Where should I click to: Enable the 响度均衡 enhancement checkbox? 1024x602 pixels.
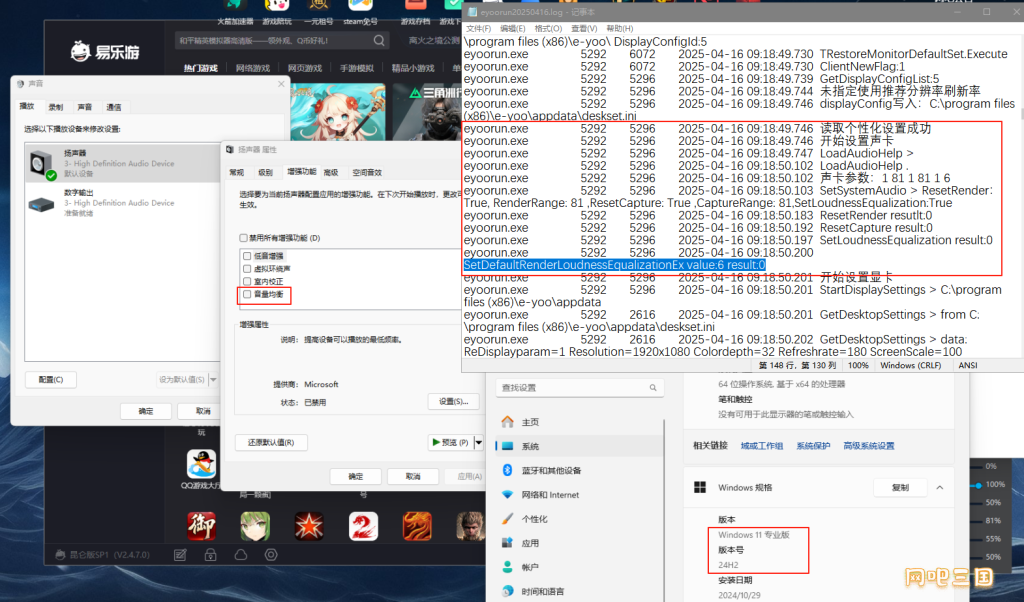click(247, 294)
